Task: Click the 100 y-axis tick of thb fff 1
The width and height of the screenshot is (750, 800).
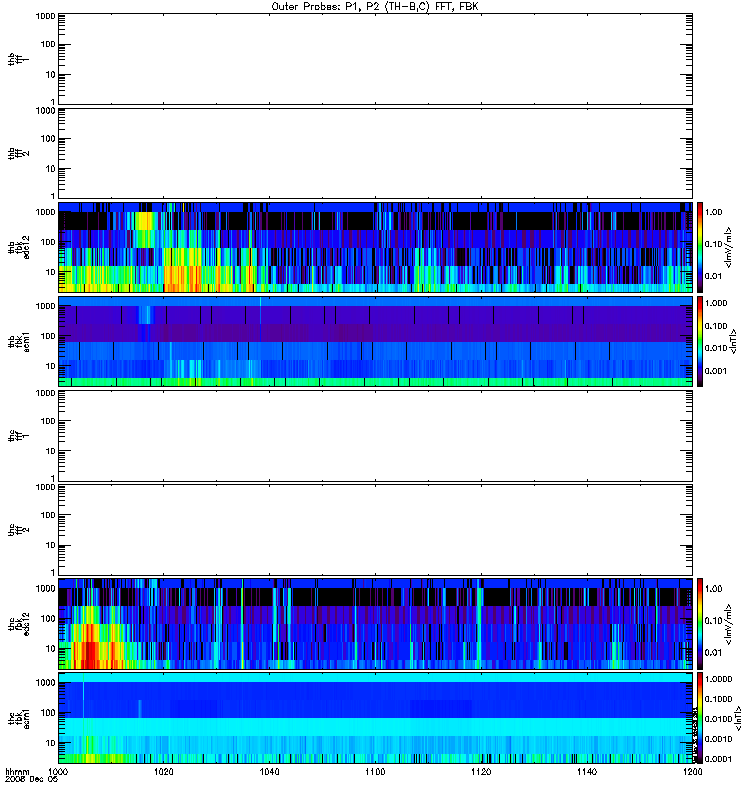Action: (x=48, y=44)
